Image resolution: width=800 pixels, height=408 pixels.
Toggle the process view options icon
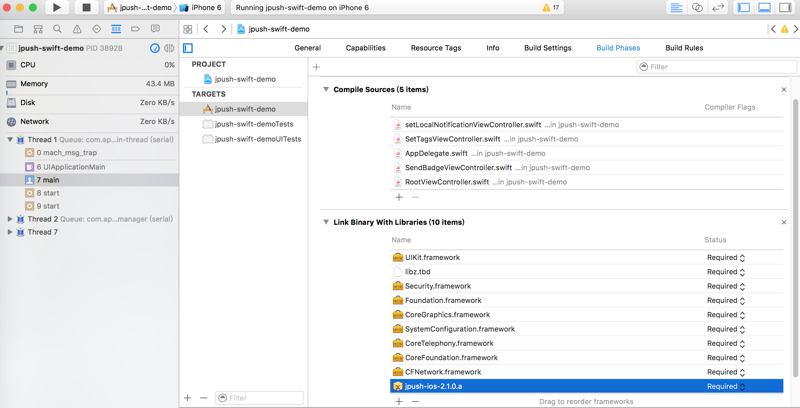[x=169, y=48]
